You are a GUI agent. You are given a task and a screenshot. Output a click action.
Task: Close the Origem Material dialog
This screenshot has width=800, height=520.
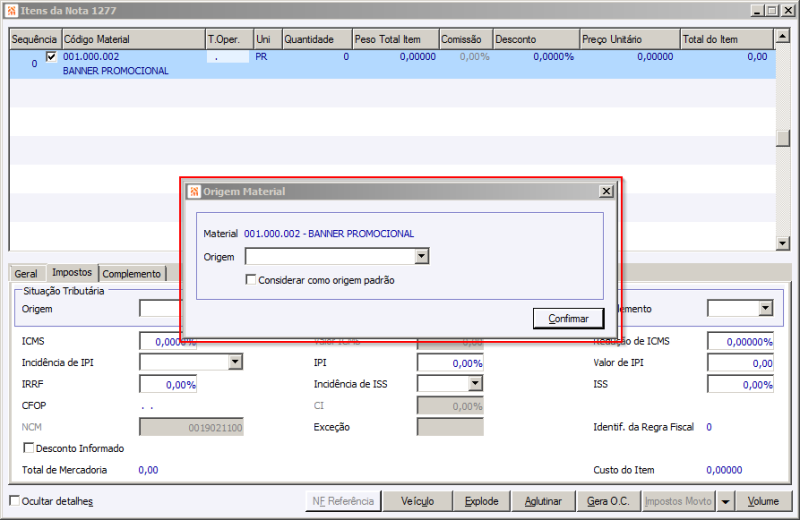coord(606,191)
